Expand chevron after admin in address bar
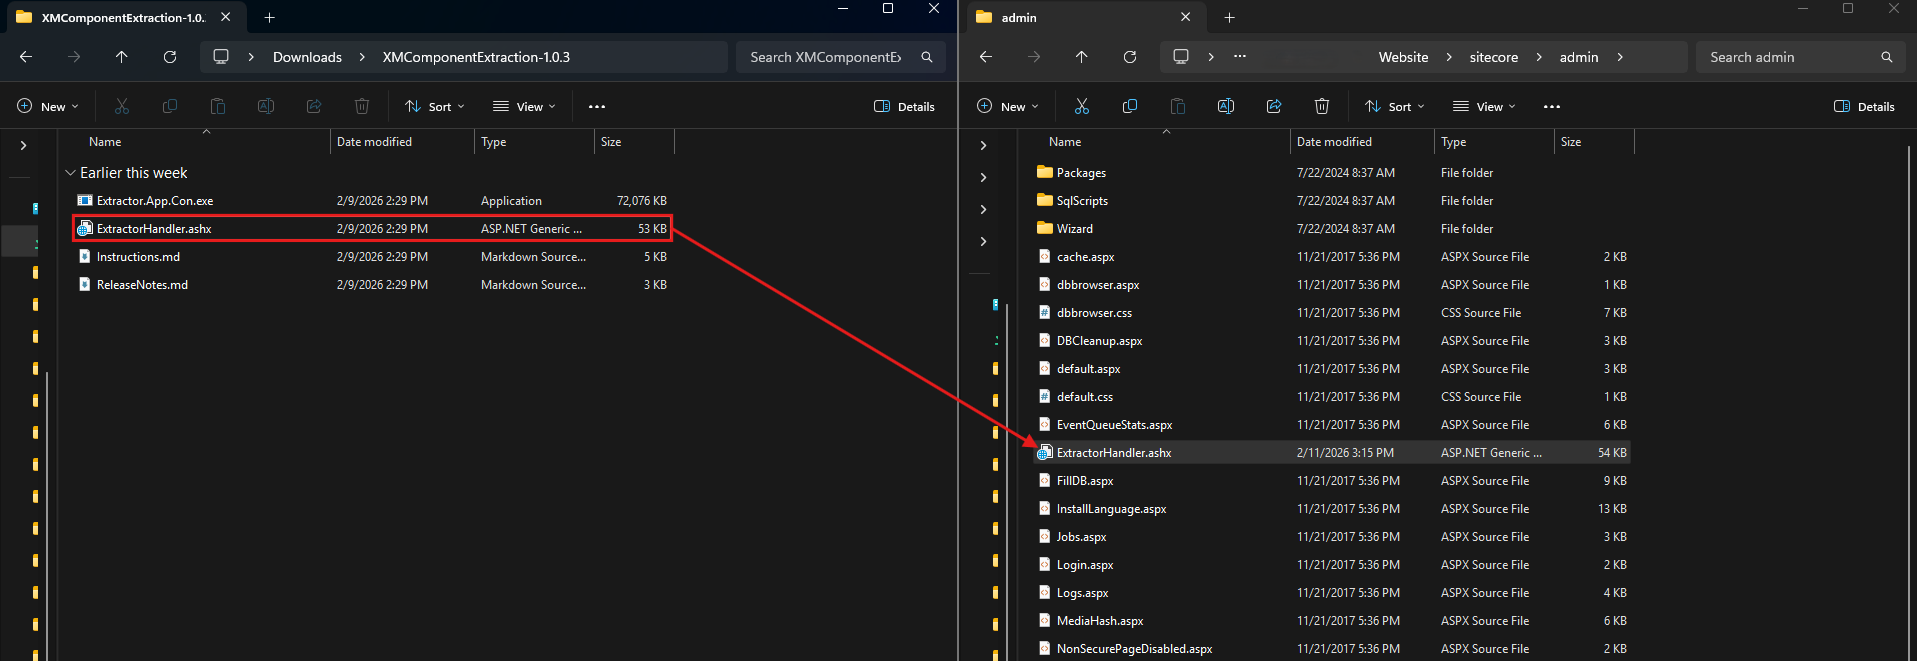 [1620, 57]
